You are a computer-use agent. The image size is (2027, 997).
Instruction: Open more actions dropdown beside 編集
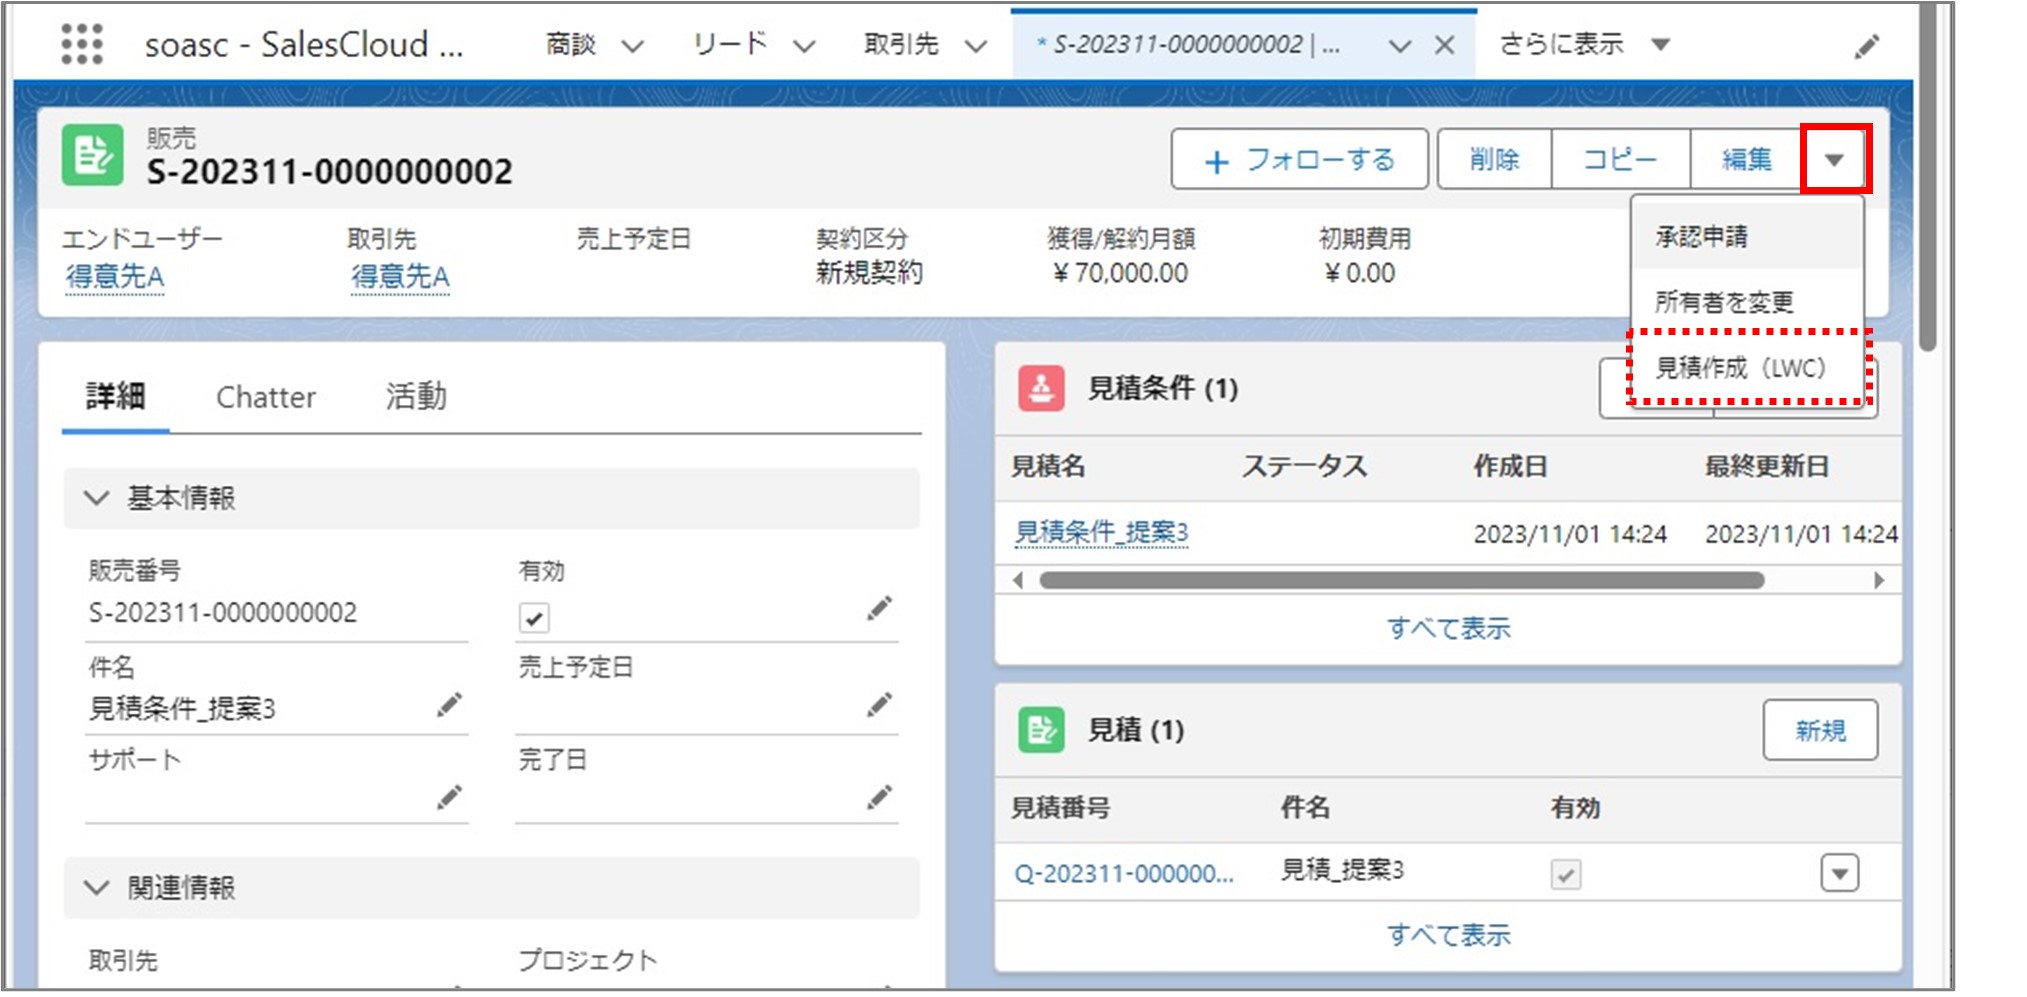(1834, 159)
